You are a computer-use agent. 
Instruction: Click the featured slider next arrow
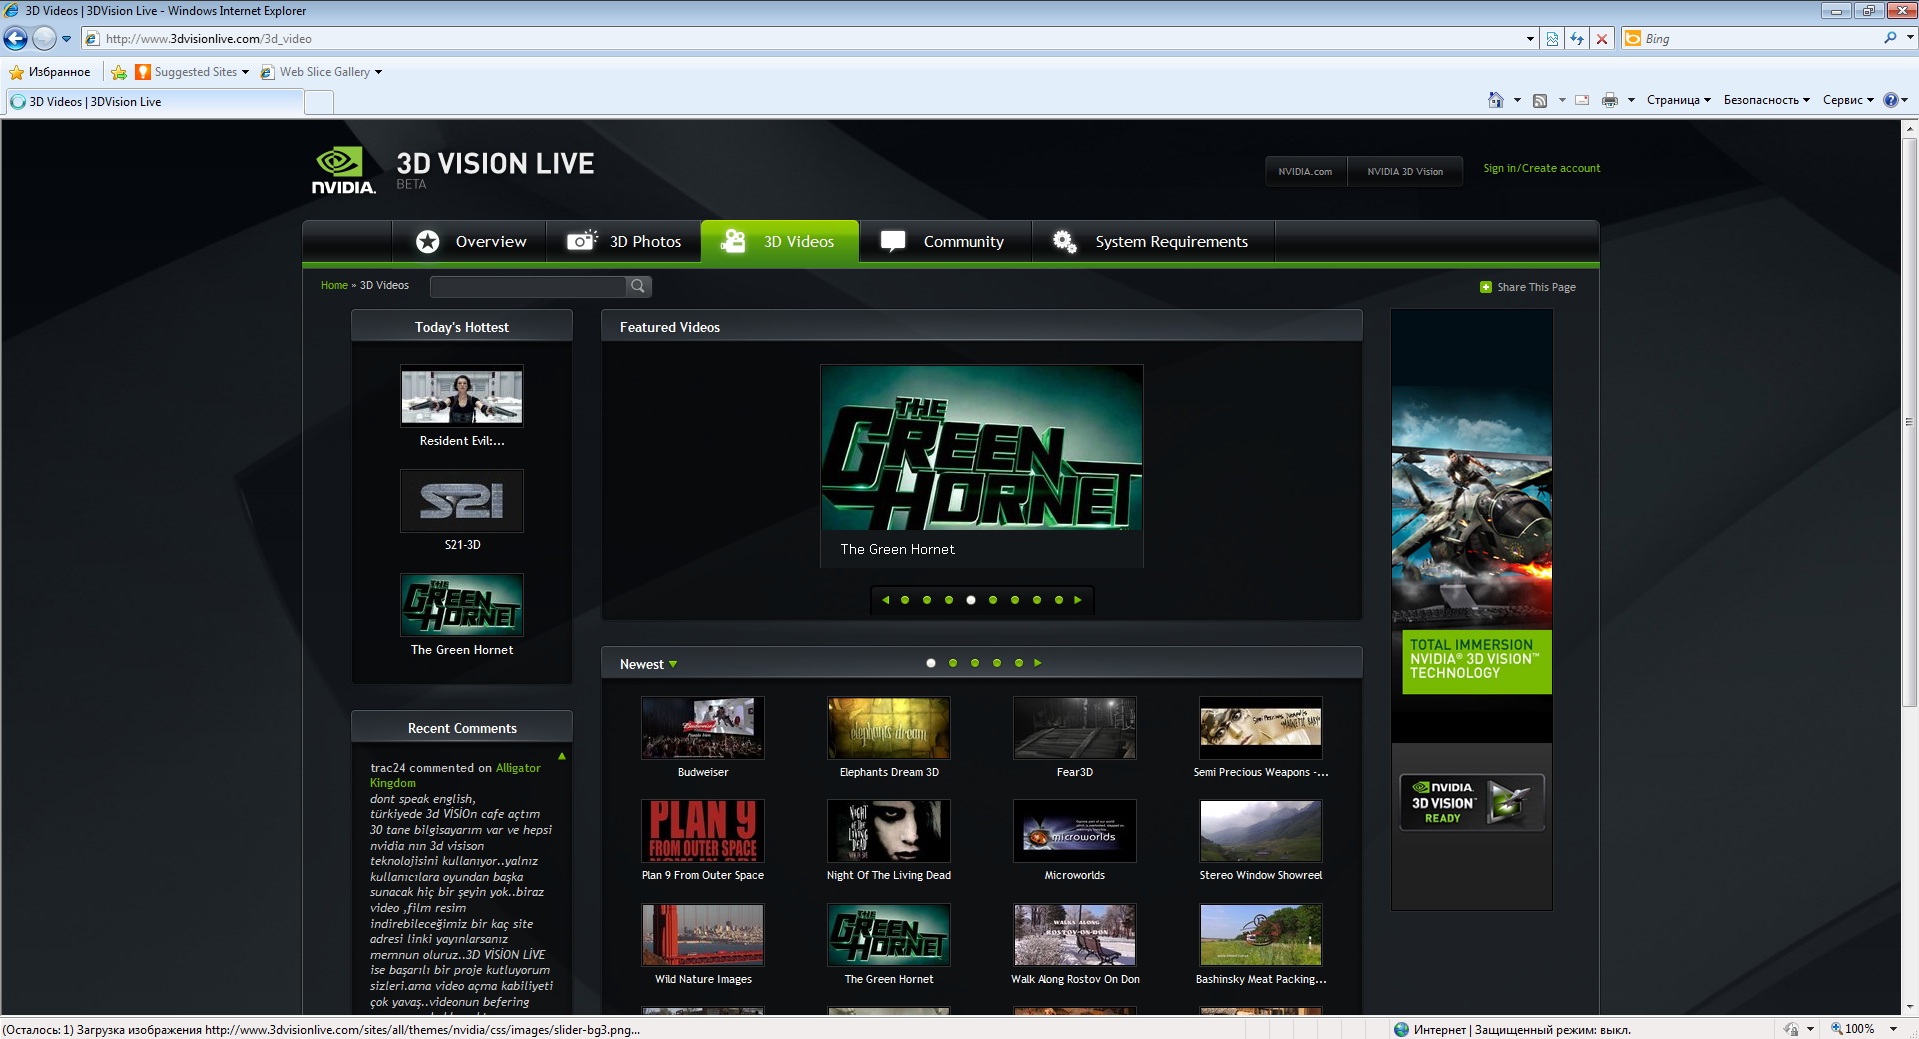tap(1078, 600)
